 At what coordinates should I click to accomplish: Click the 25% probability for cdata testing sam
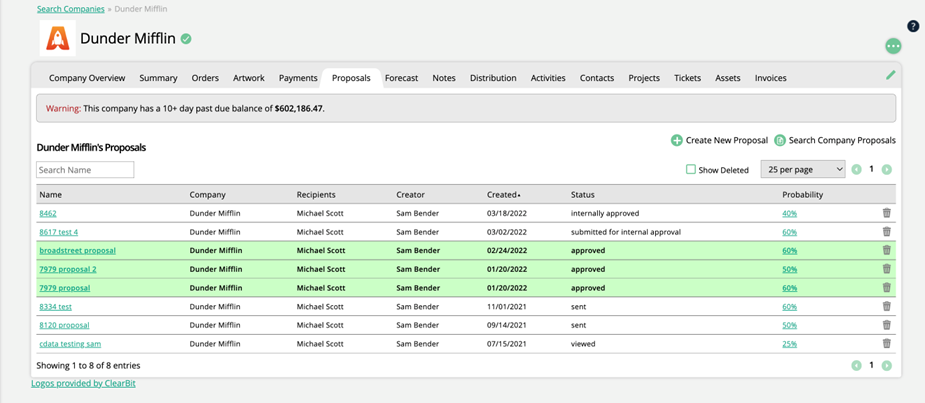[x=789, y=344]
